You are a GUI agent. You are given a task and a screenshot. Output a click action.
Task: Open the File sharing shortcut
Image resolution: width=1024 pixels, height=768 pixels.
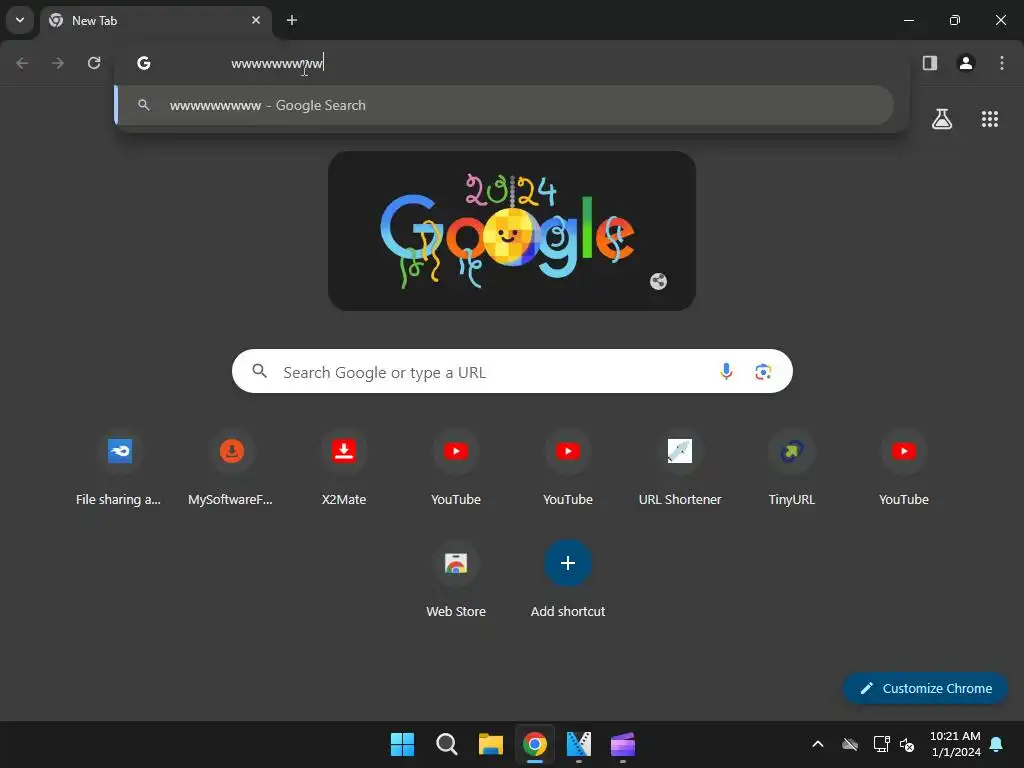(x=119, y=469)
